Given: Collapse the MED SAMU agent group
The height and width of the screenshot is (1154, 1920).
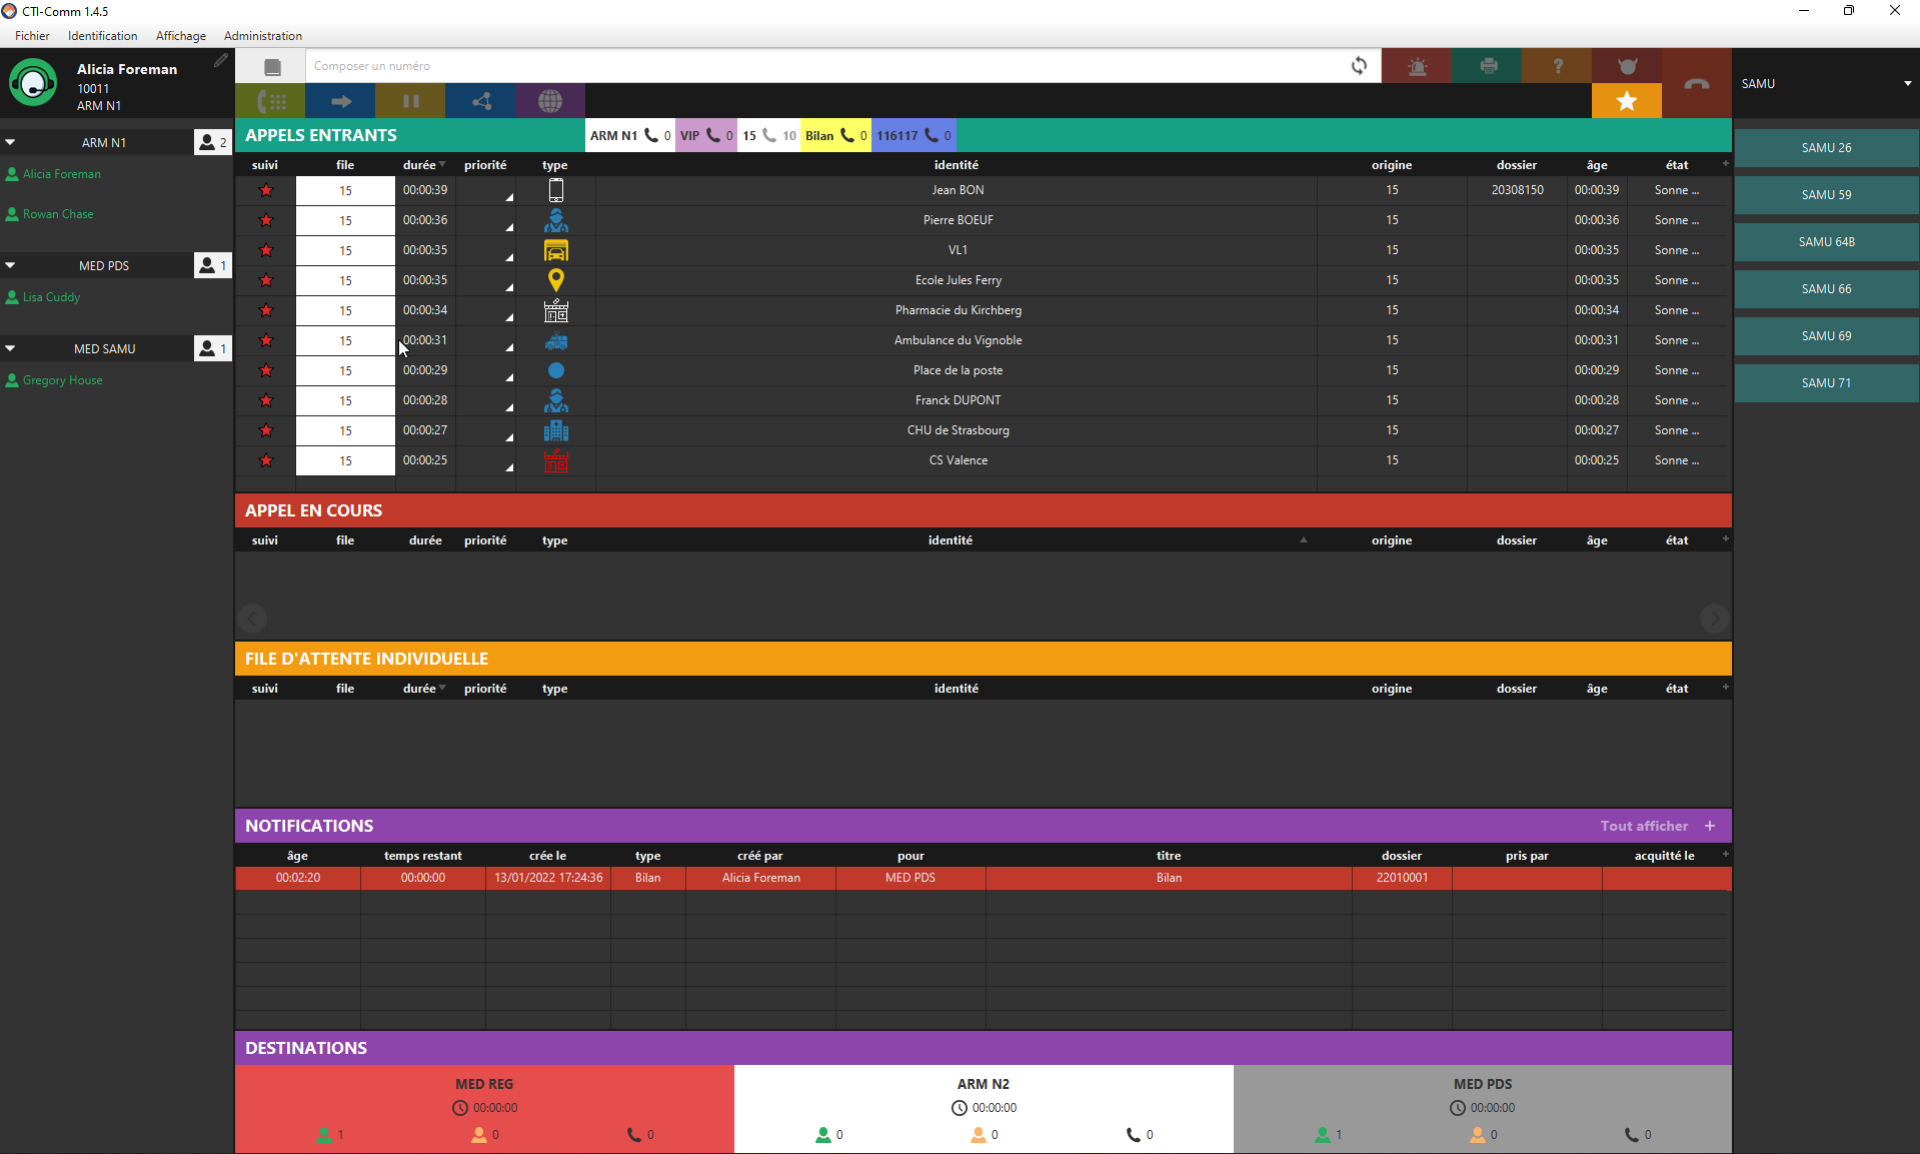Looking at the screenshot, I should [x=10, y=348].
